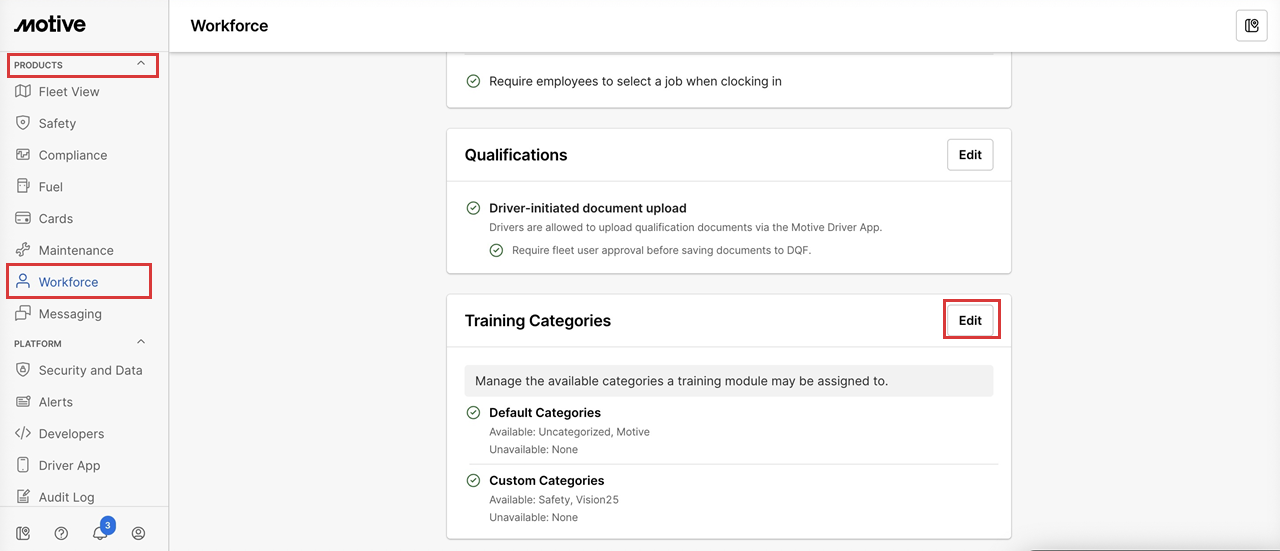Collapse the Platform section chevron
The image size is (1280, 551).
coord(141,342)
